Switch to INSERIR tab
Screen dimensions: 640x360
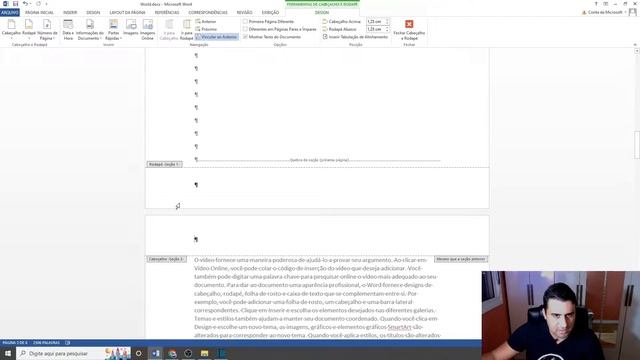point(70,13)
